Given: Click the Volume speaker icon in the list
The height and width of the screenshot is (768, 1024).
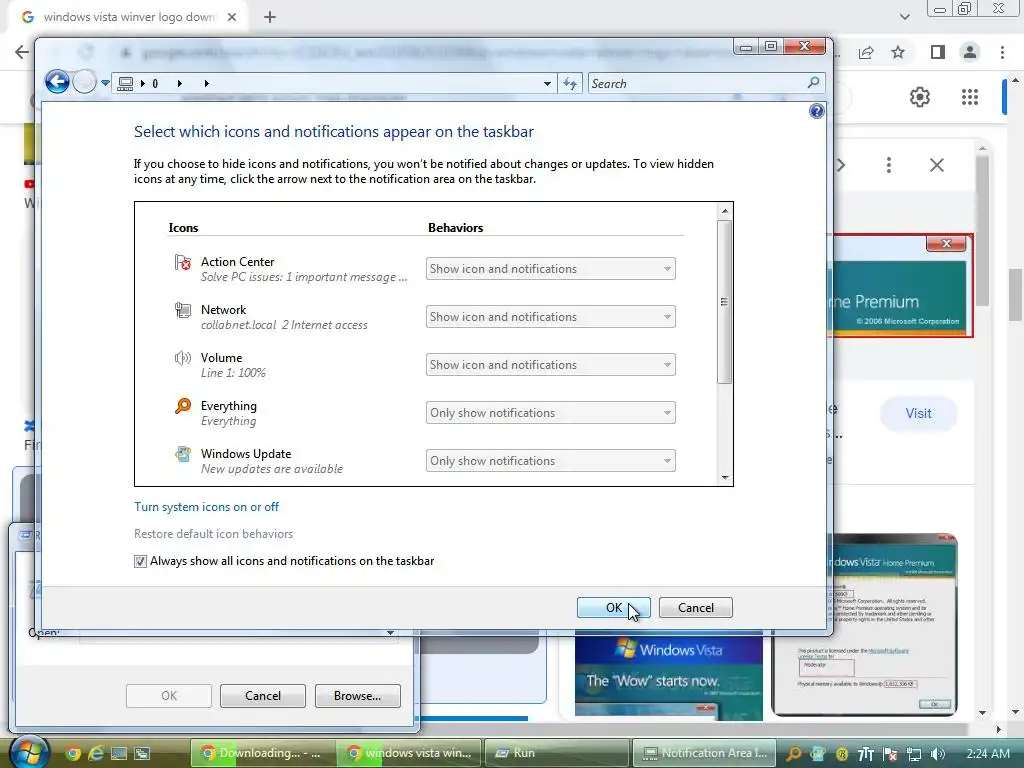Looking at the screenshot, I should [x=183, y=358].
